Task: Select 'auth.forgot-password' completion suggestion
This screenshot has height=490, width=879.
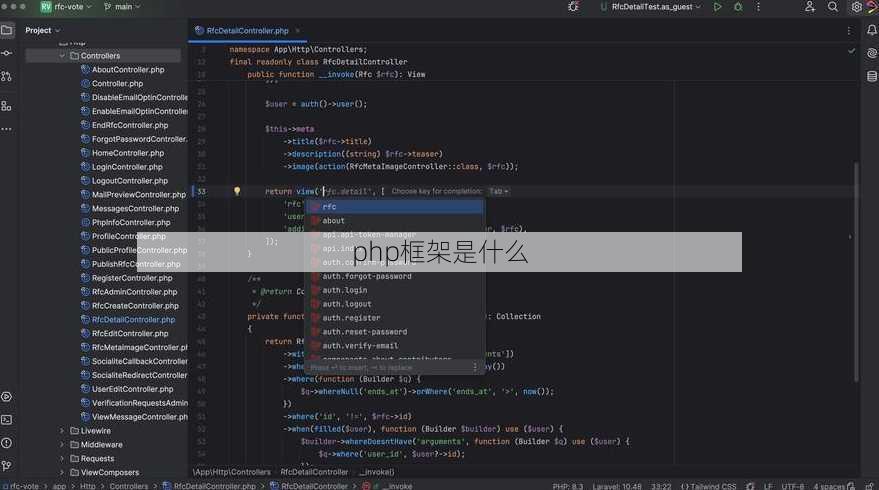Action: [395, 276]
